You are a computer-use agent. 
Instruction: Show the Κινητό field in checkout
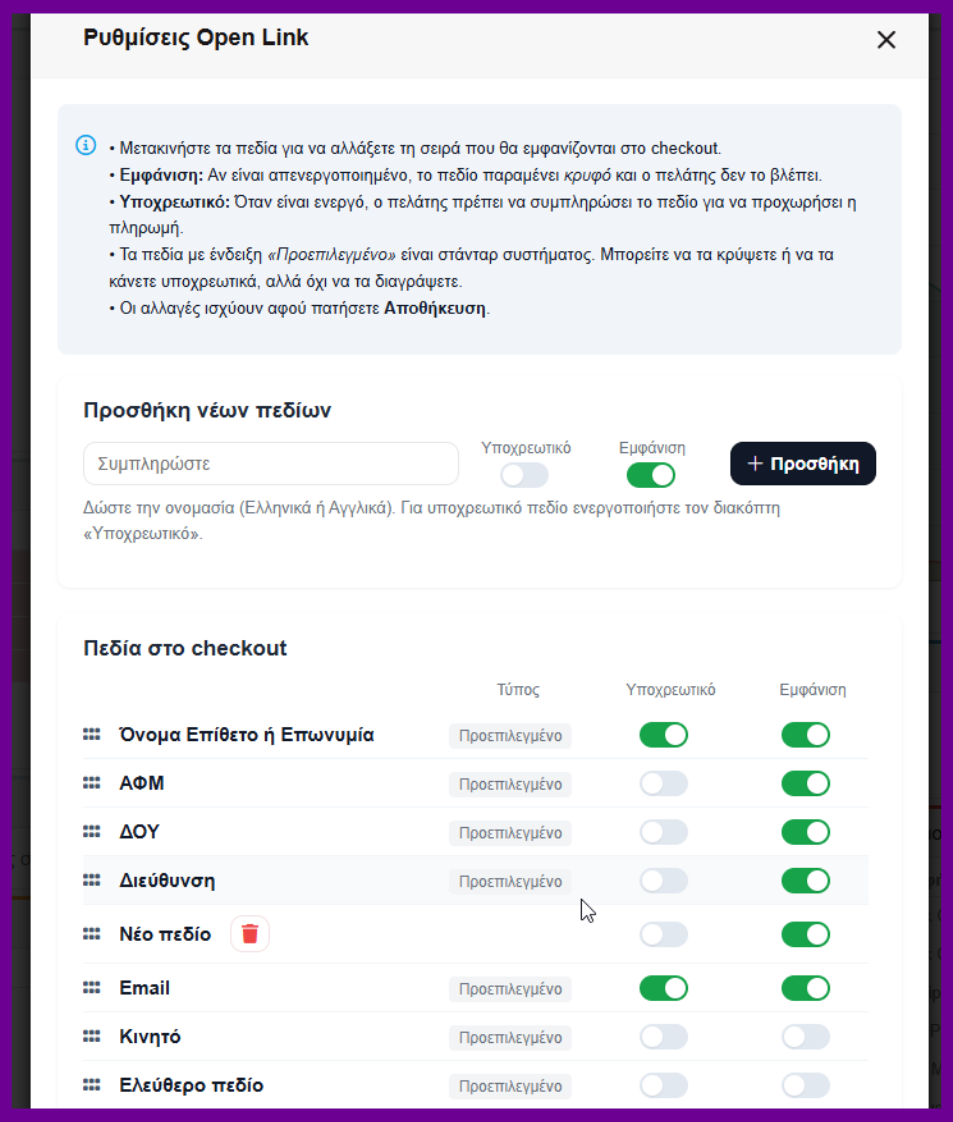tap(806, 1037)
